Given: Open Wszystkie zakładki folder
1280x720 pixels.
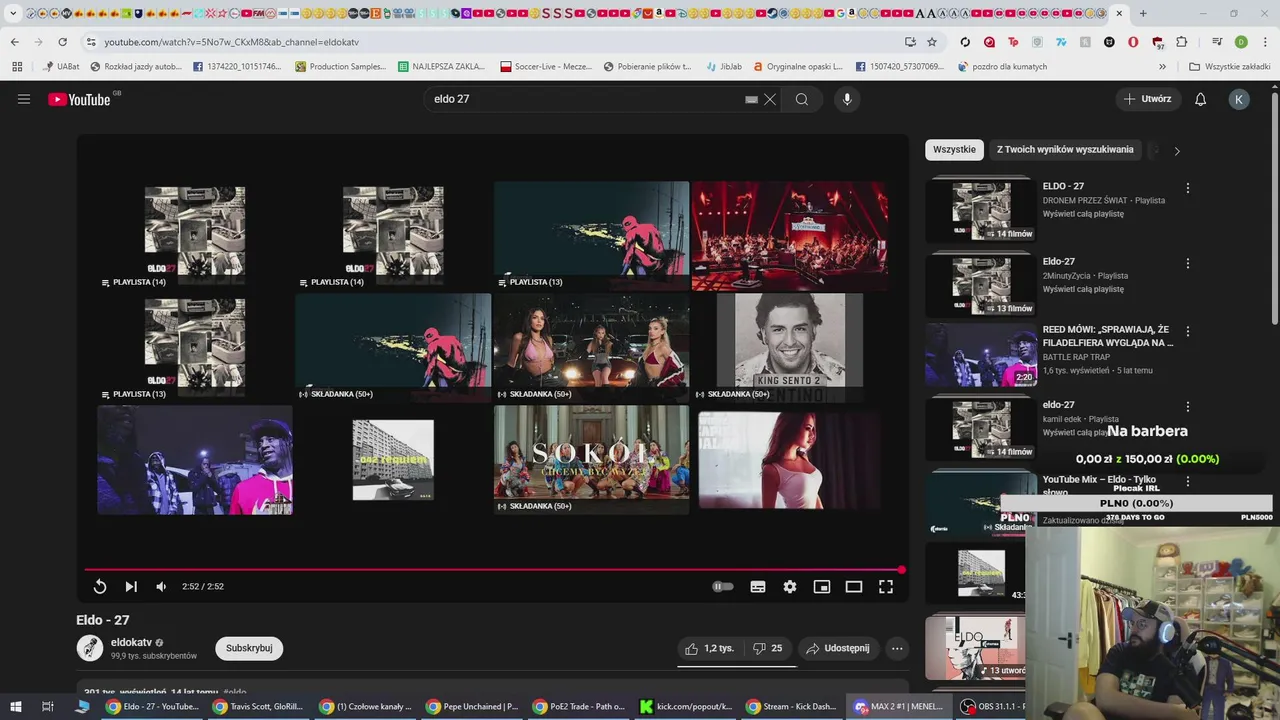Looking at the screenshot, I should [x=1230, y=67].
